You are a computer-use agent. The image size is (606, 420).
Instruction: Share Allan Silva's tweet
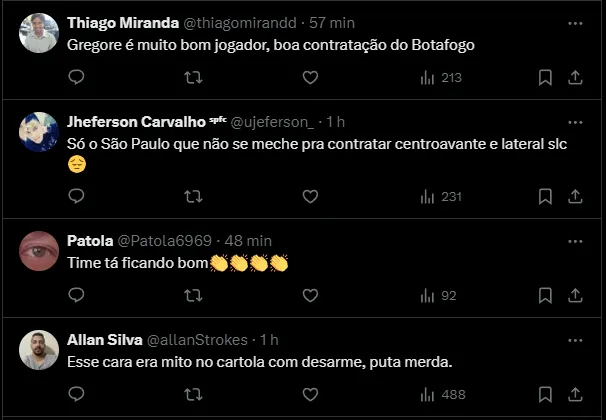(575, 394)
